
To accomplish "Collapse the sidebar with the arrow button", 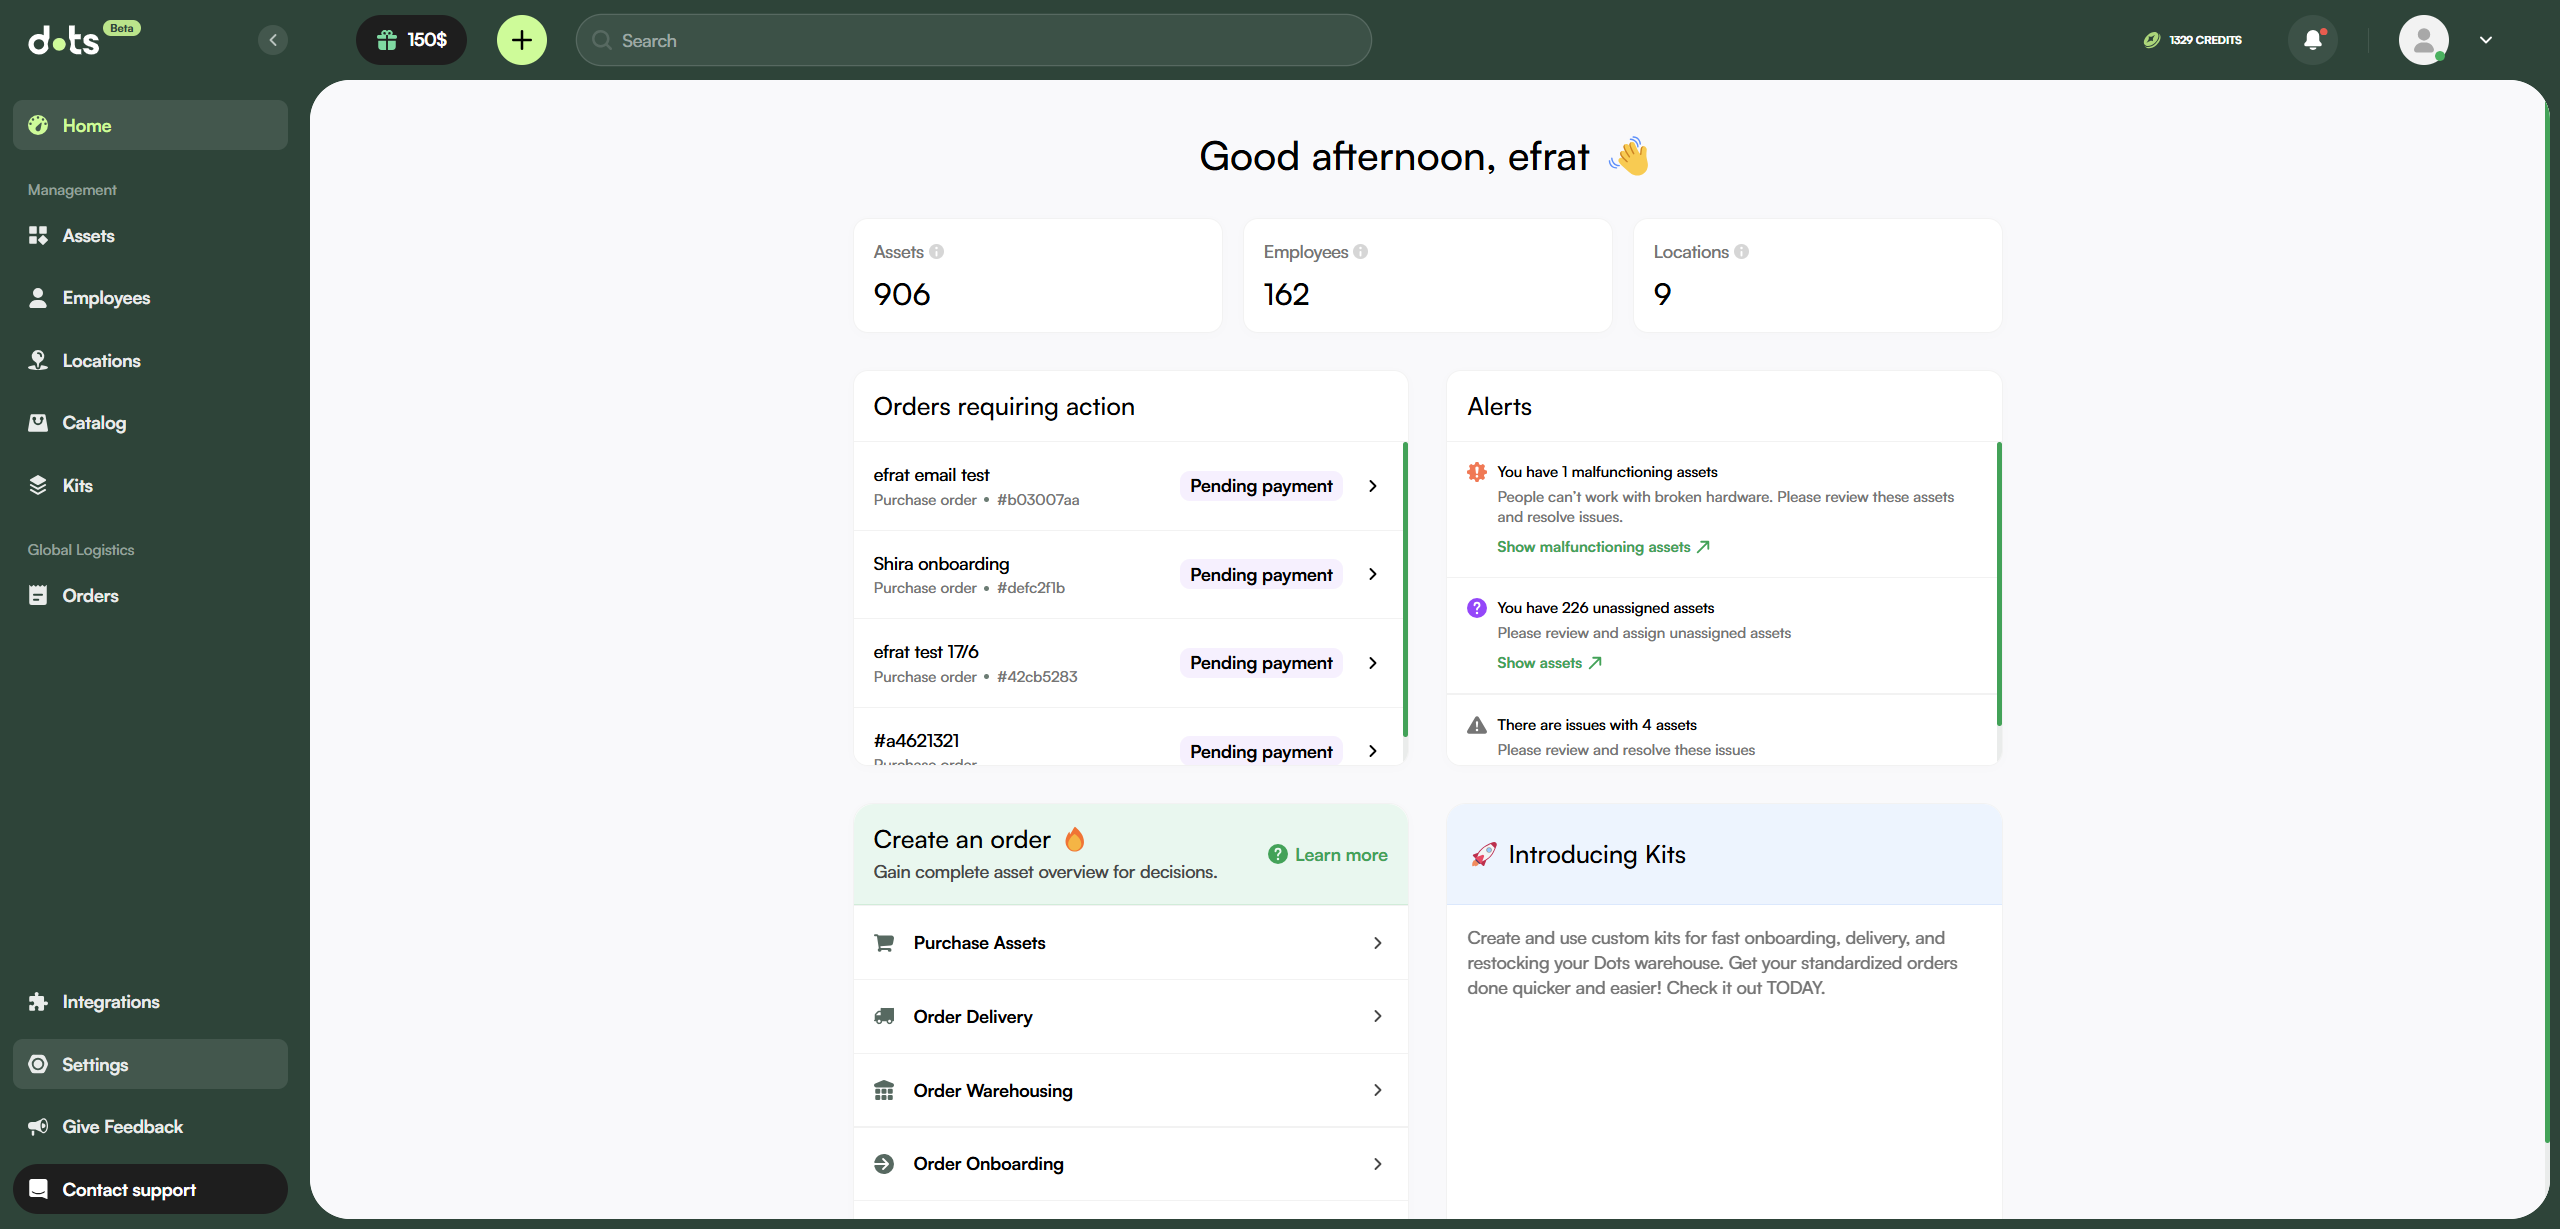I will 273,40.
